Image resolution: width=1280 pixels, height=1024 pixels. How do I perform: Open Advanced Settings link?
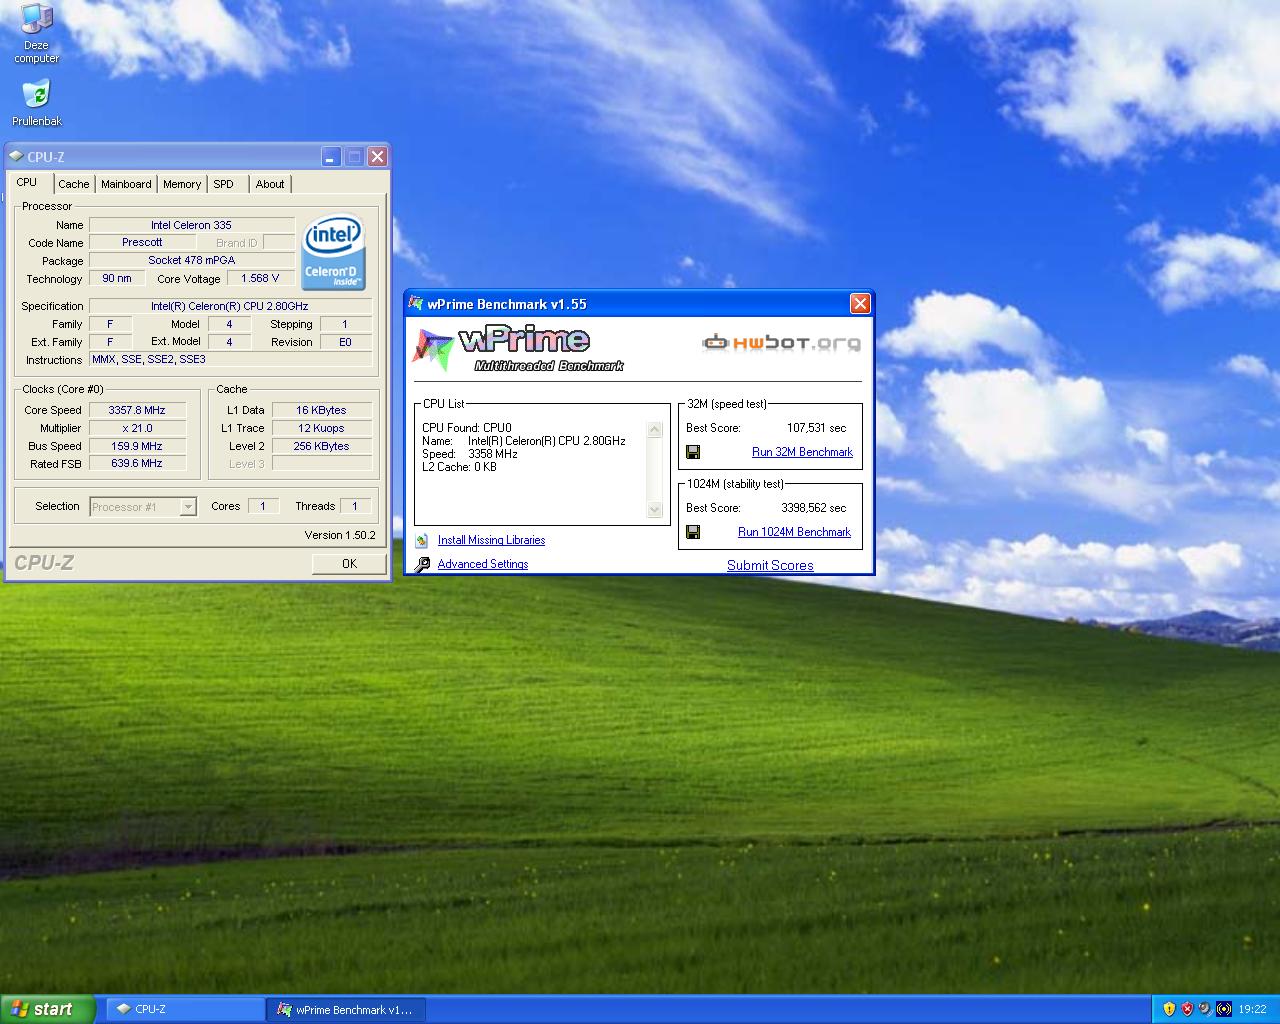[482, 564]
